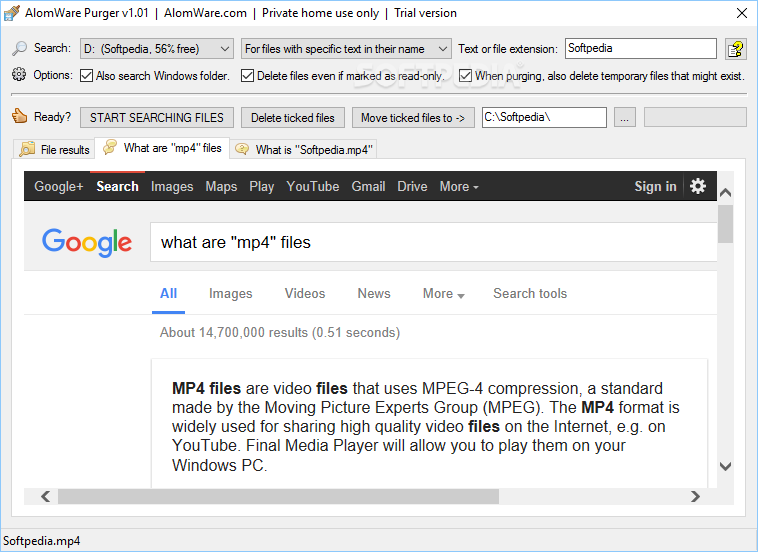Click the Google logo

[x=87, y=242]
